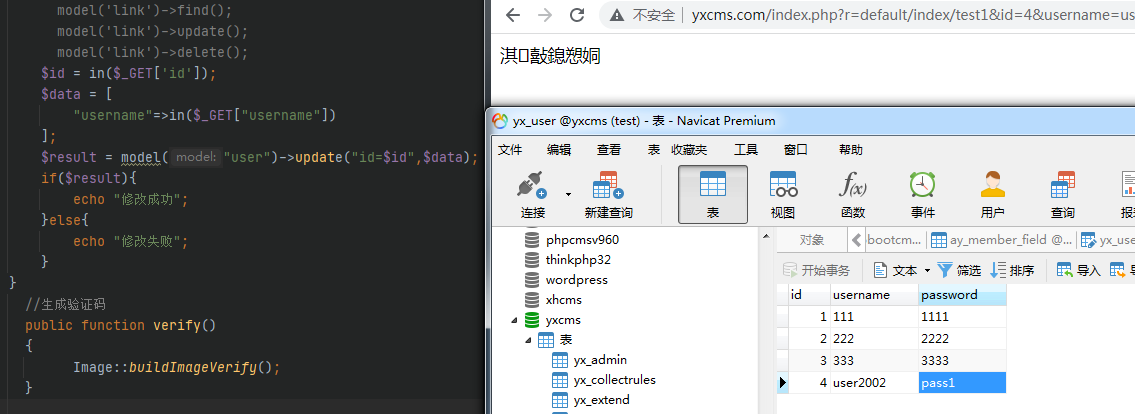Open Navicat 文件 menu
The height and width of the screenshot is (414, 1135).
click(x=510, y=150)
